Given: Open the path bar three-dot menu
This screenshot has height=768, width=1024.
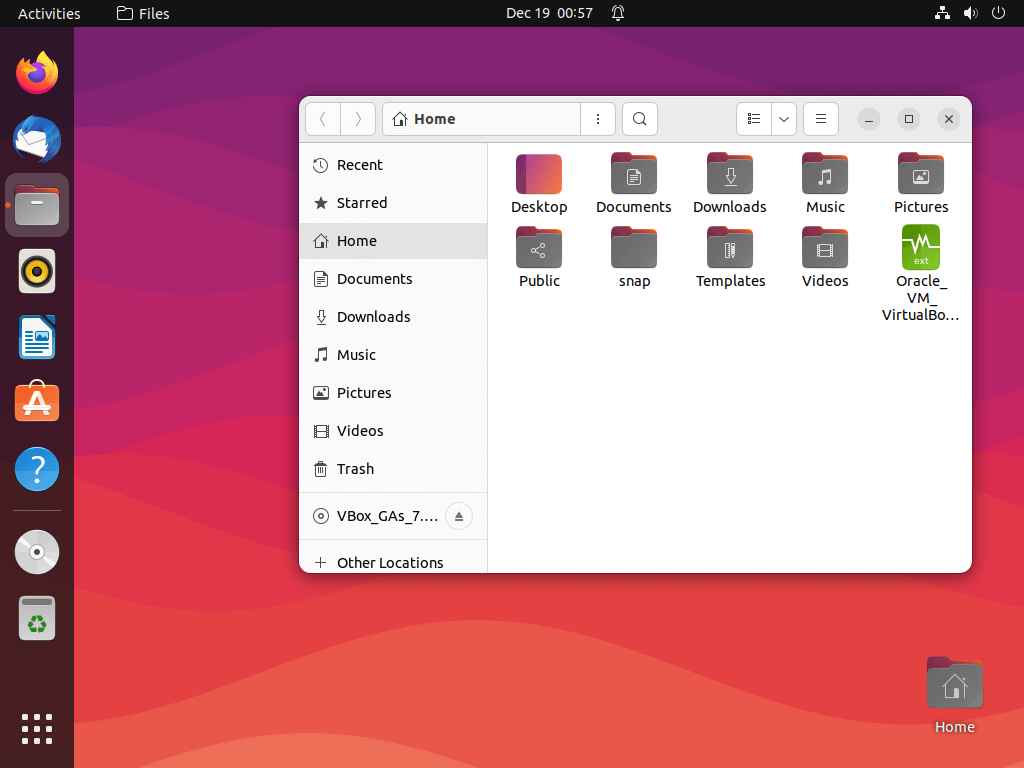Looking at the screenshot, I should pyautogui.click(x=598, y=119).
